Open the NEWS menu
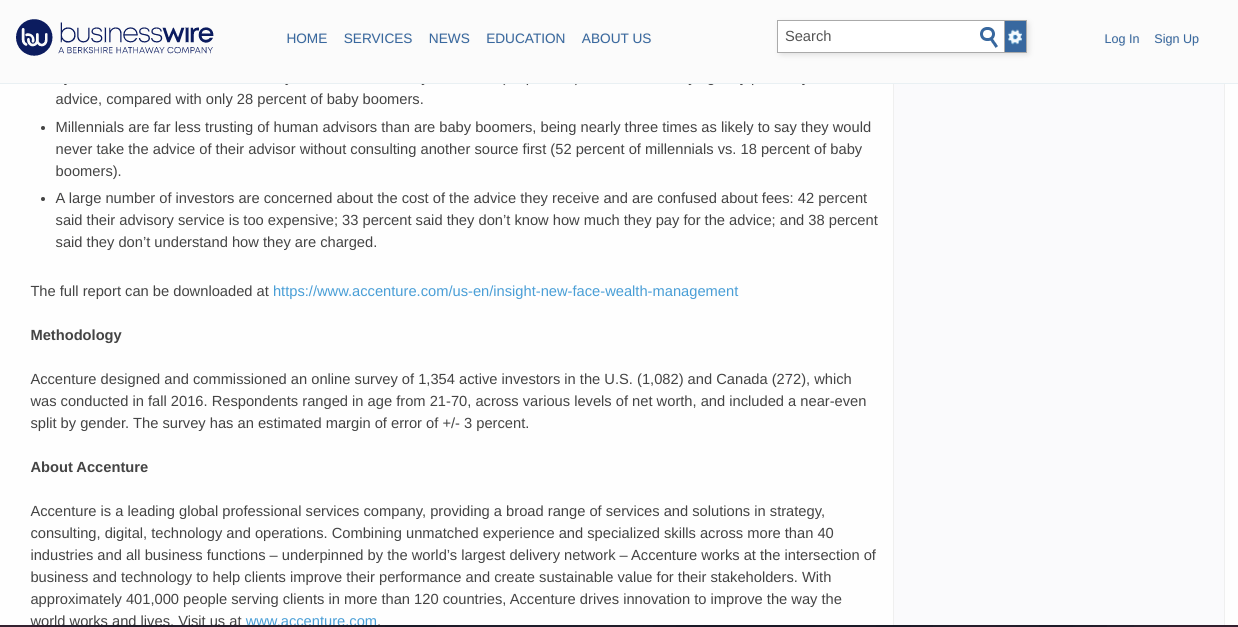The height and width of the screenshot is (627, 1238). tap(449, 38)
